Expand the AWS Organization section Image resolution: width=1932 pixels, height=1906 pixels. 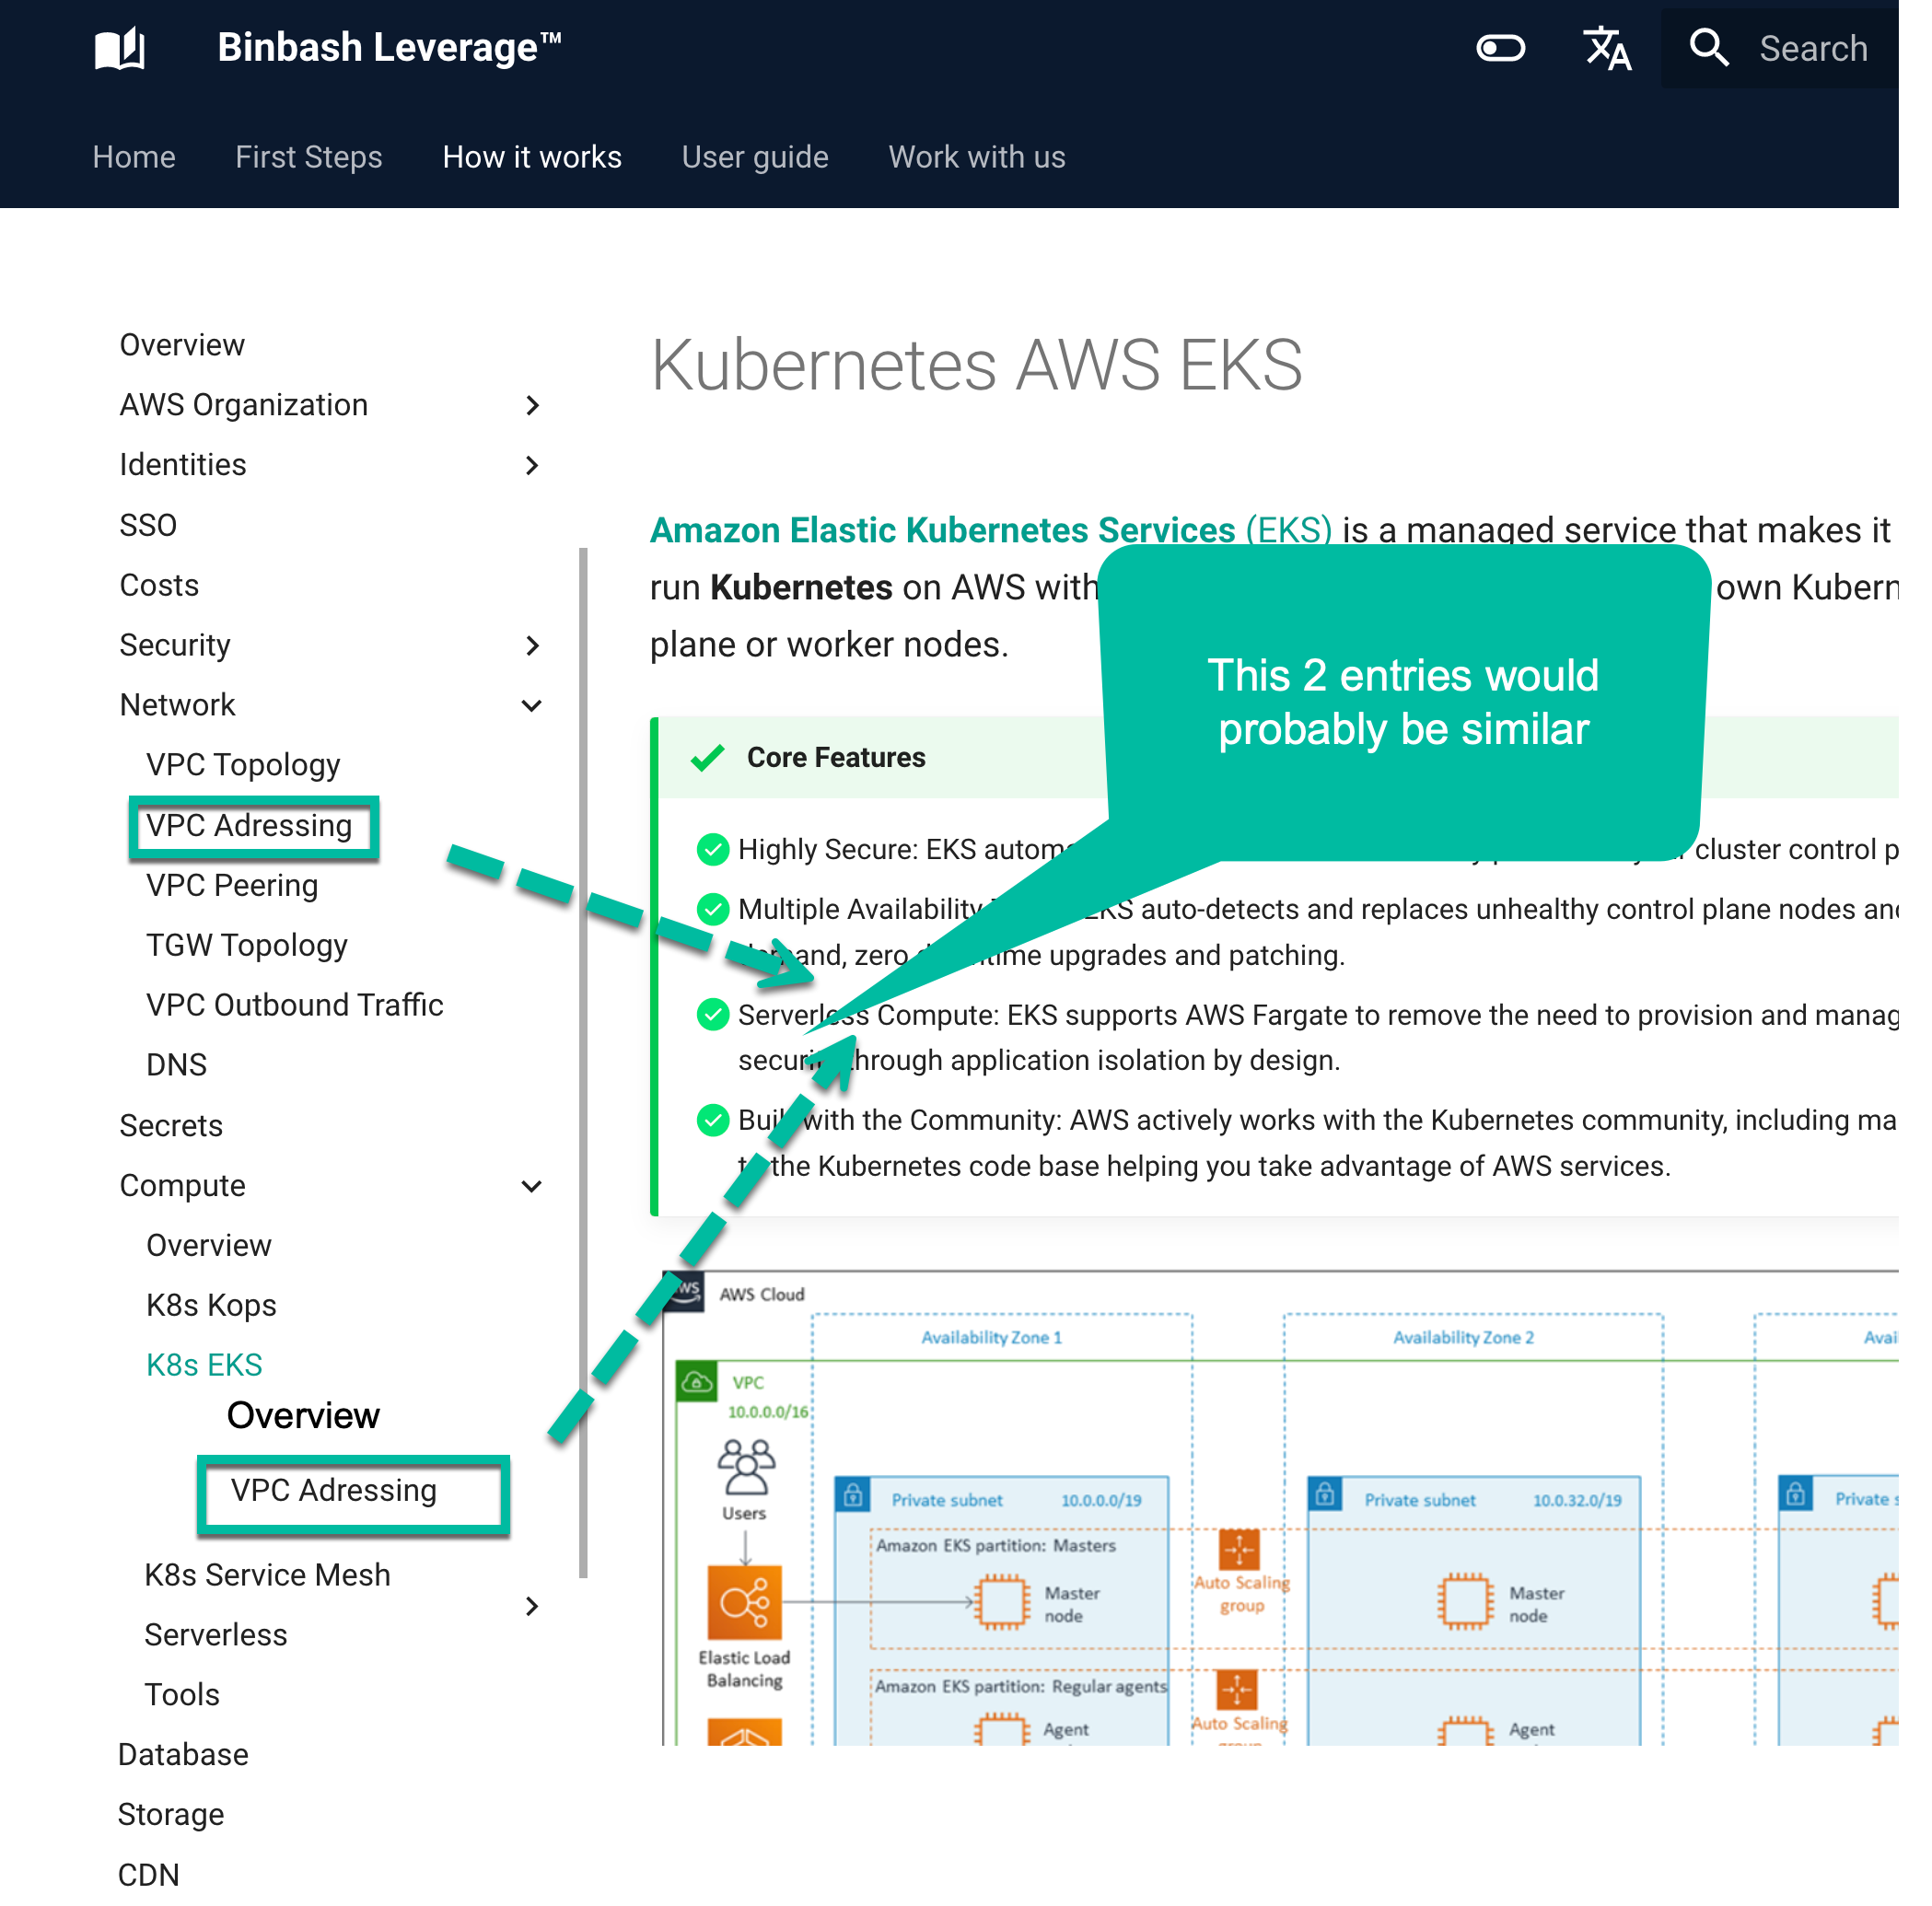(x=533, y=405)
